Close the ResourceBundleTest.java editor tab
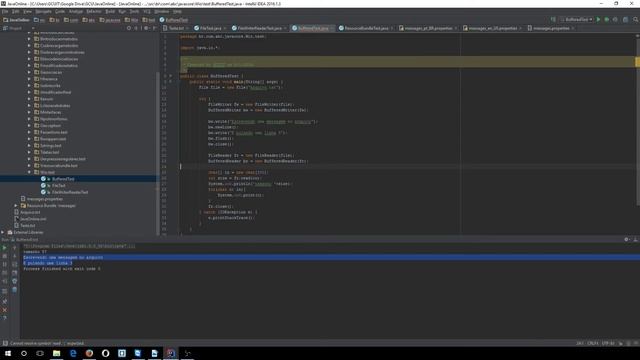Screen dimensions: 640x360 tap(392, 28)
